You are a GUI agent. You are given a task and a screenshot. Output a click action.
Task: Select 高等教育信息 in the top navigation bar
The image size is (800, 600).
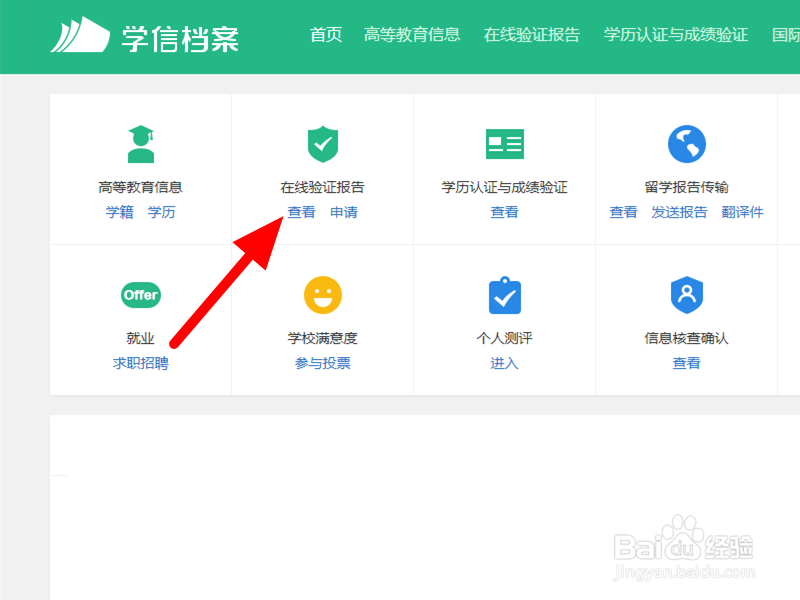[x=413, y=34]
